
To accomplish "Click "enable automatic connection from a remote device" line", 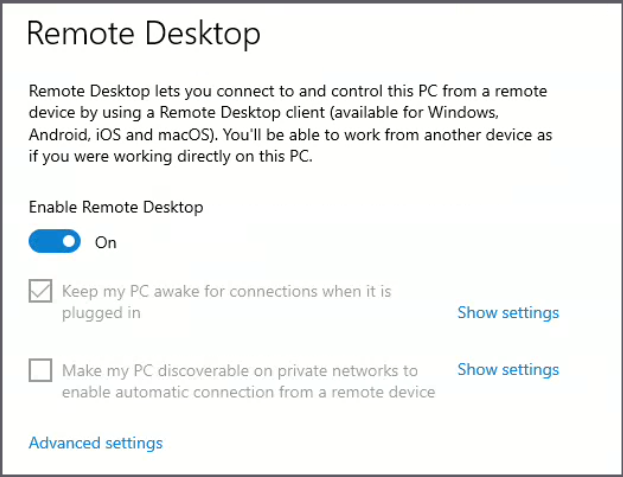I will 248,392.
